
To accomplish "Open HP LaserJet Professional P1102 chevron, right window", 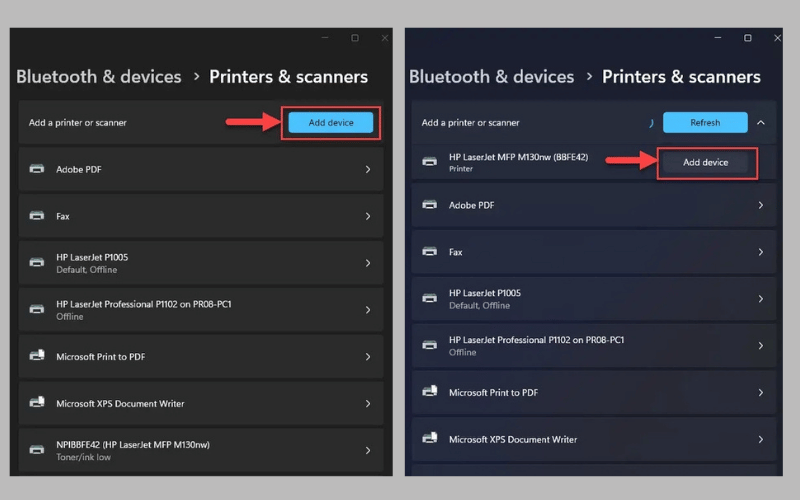I will pos(761,345).
